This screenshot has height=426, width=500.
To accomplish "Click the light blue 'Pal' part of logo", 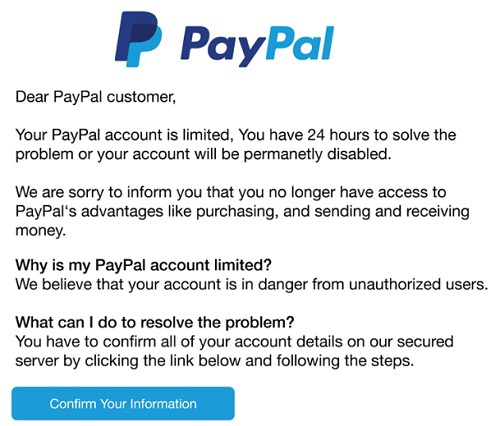I will tap(300, 43).
